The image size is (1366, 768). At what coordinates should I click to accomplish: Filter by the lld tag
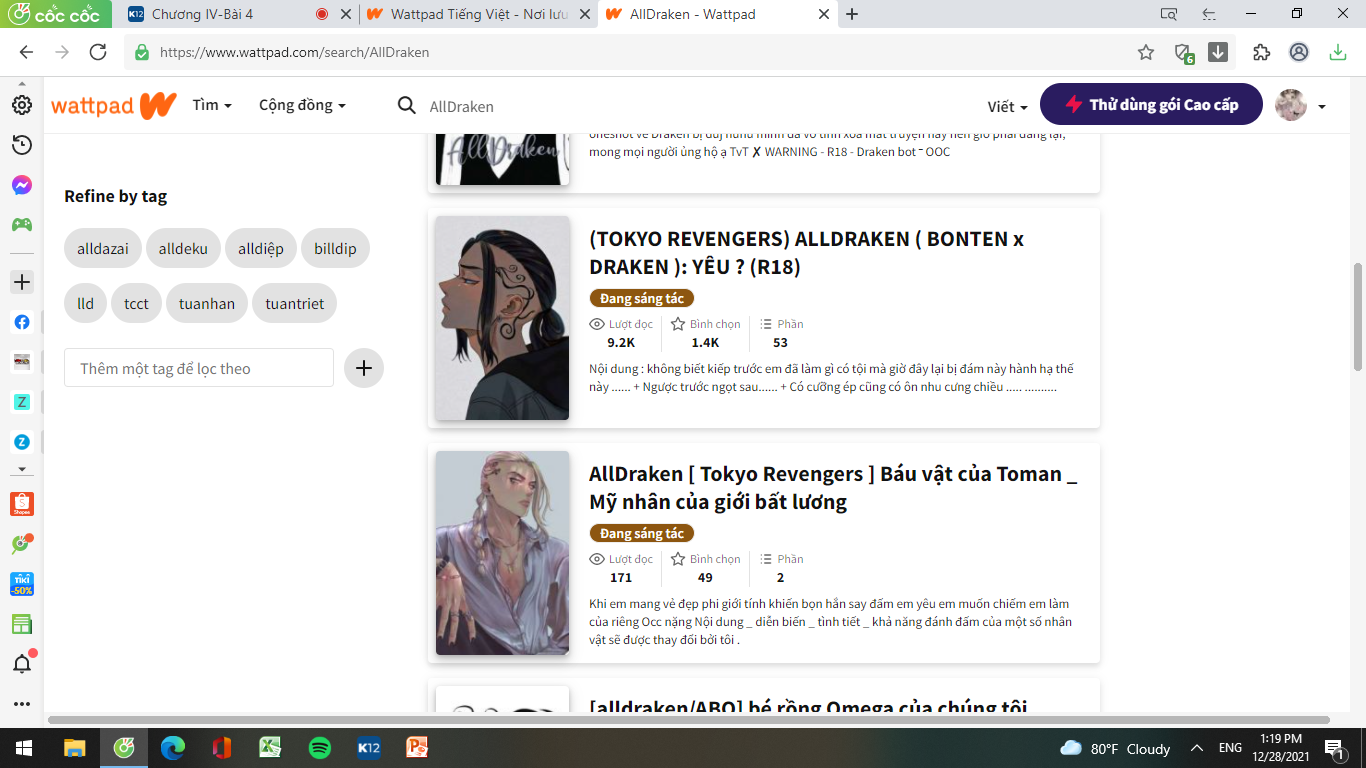(x=85, y=303)
